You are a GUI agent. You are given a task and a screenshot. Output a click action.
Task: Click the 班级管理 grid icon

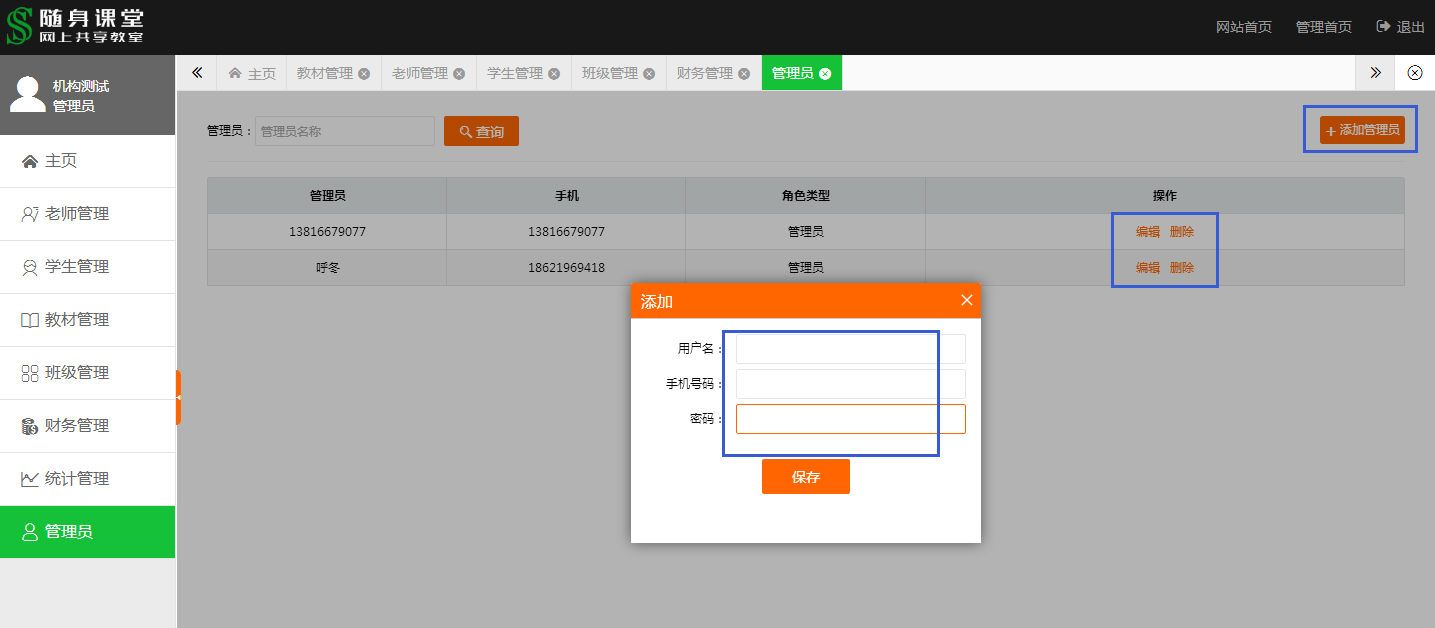coord(29,373)
